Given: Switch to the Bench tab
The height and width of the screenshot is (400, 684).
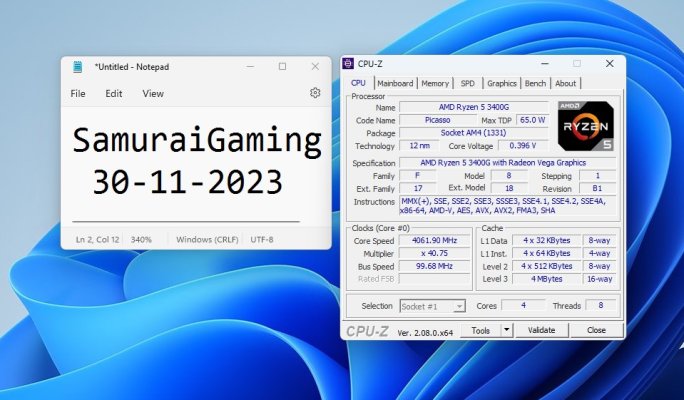Looking at the screenshot, I should pyautogui.click(x=535, y=83).
